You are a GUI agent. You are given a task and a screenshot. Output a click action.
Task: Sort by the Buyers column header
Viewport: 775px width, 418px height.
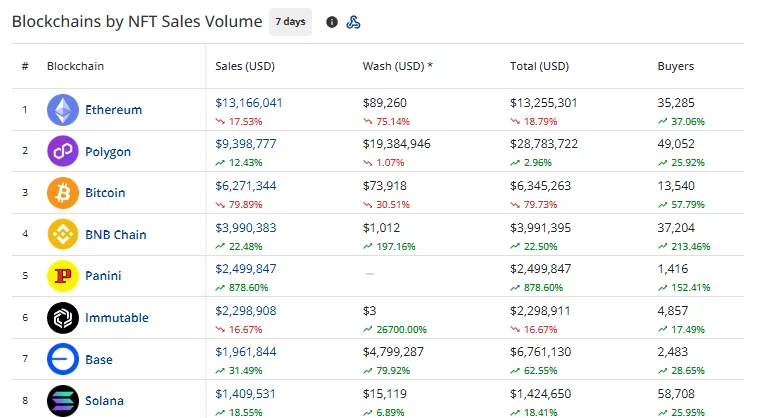675,66
